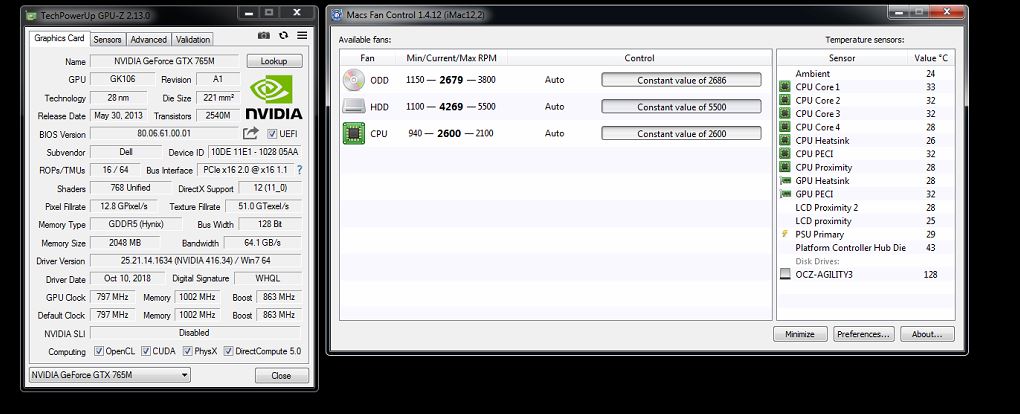Click the About... button
1020x414 pixels.
pos(927,334)
